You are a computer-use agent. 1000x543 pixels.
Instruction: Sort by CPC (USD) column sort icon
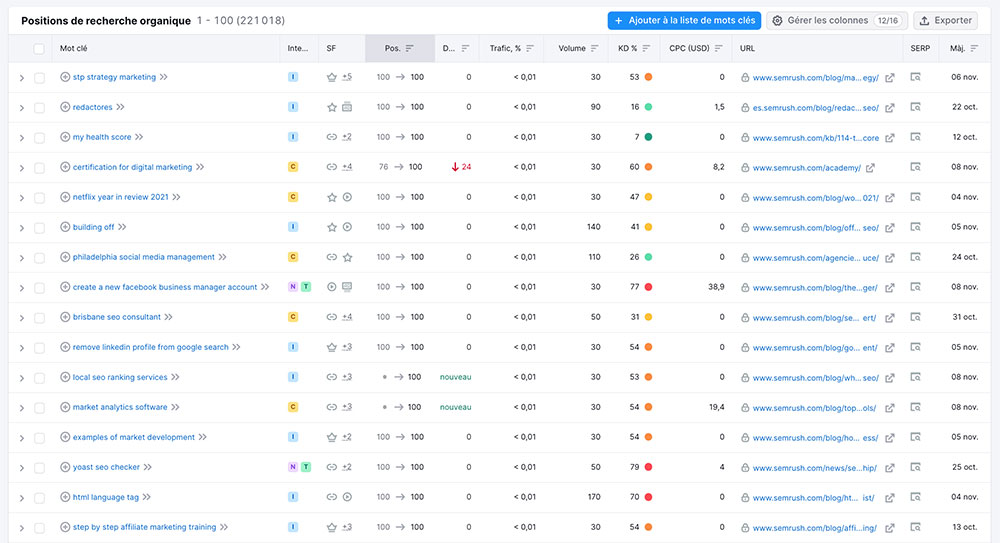(719, 48)
